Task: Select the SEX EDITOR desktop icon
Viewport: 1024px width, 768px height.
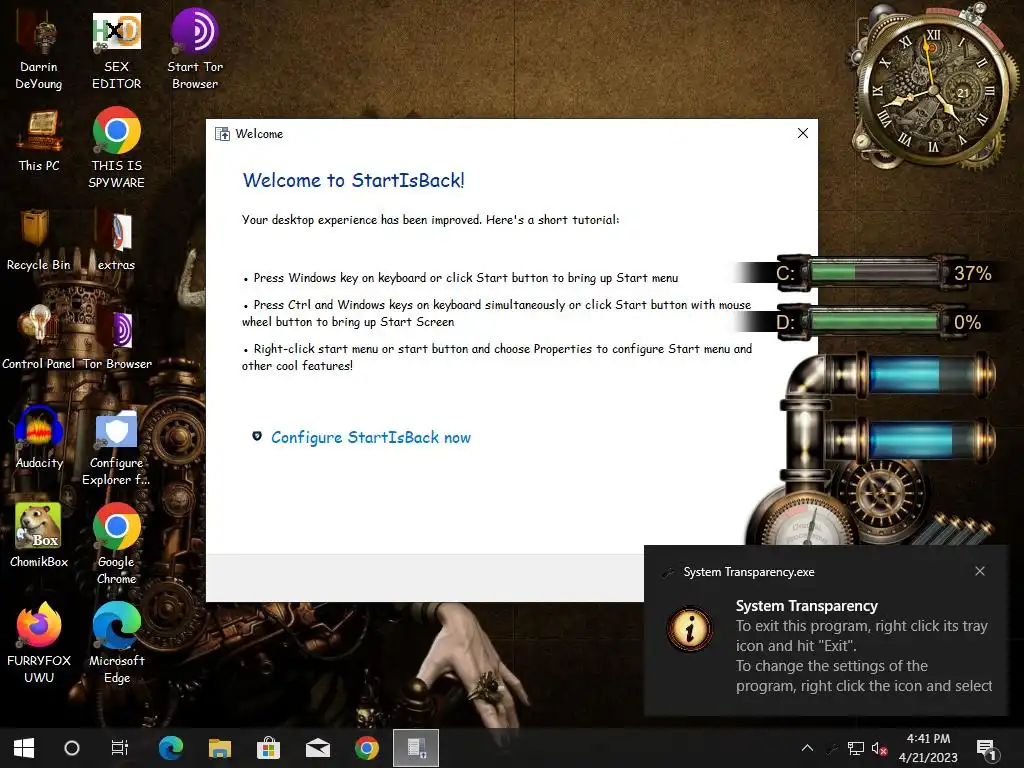Action: (116, 52)
